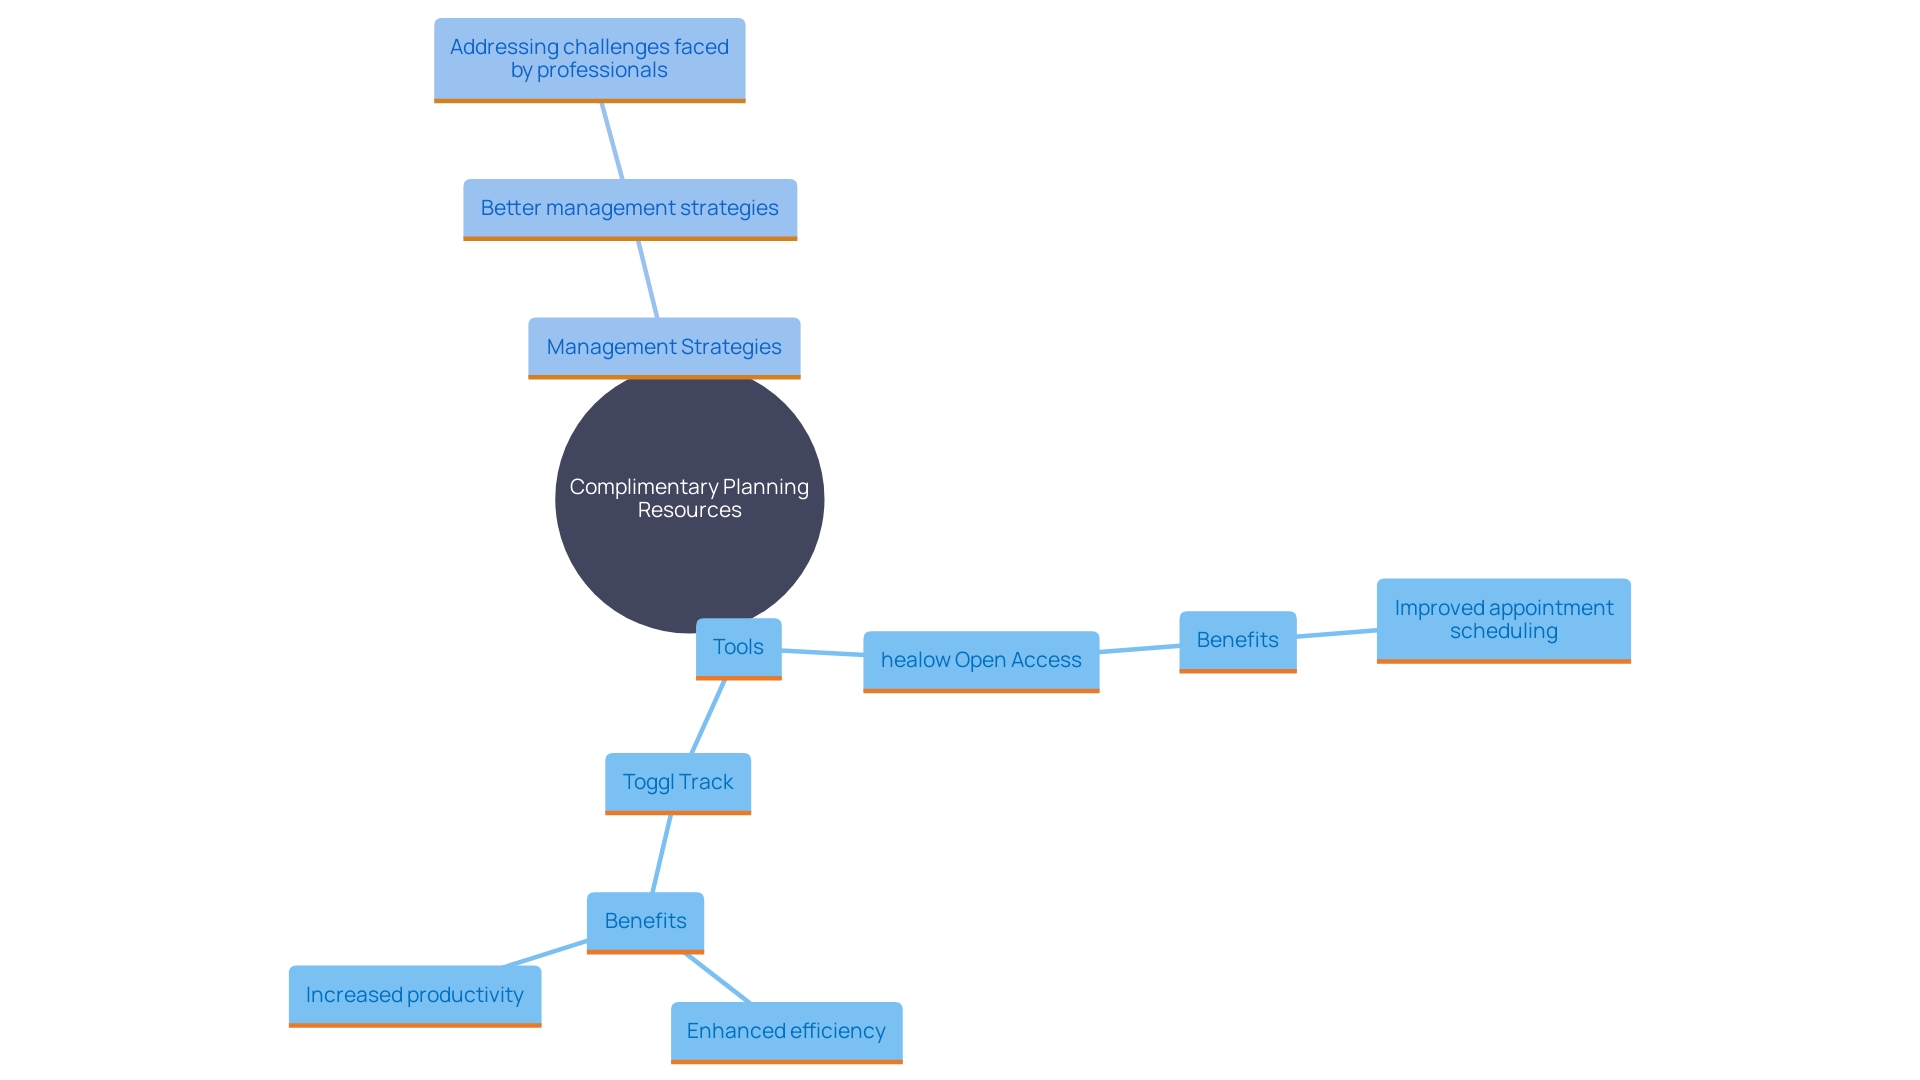Screen dimensions: 1920x1080
Task: Select the Management Strategies branch node
Action: click(663, 348)
